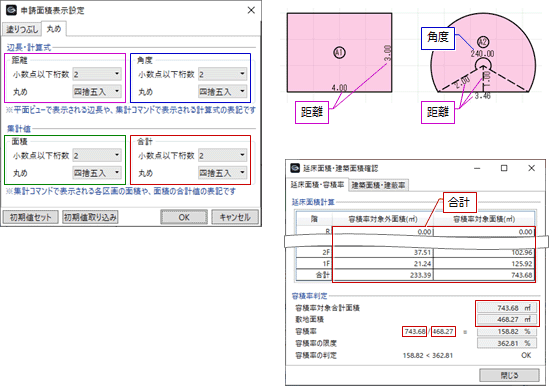
Task: Close the 延床面積・建築面積確認 window
Action: pyautogui.click(x=531, y=168)
